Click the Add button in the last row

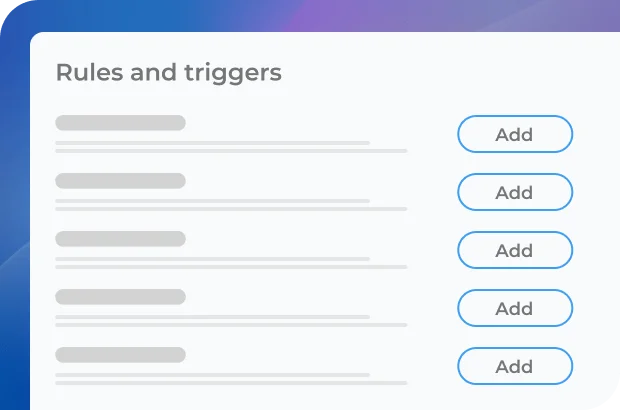coord(515,366)
